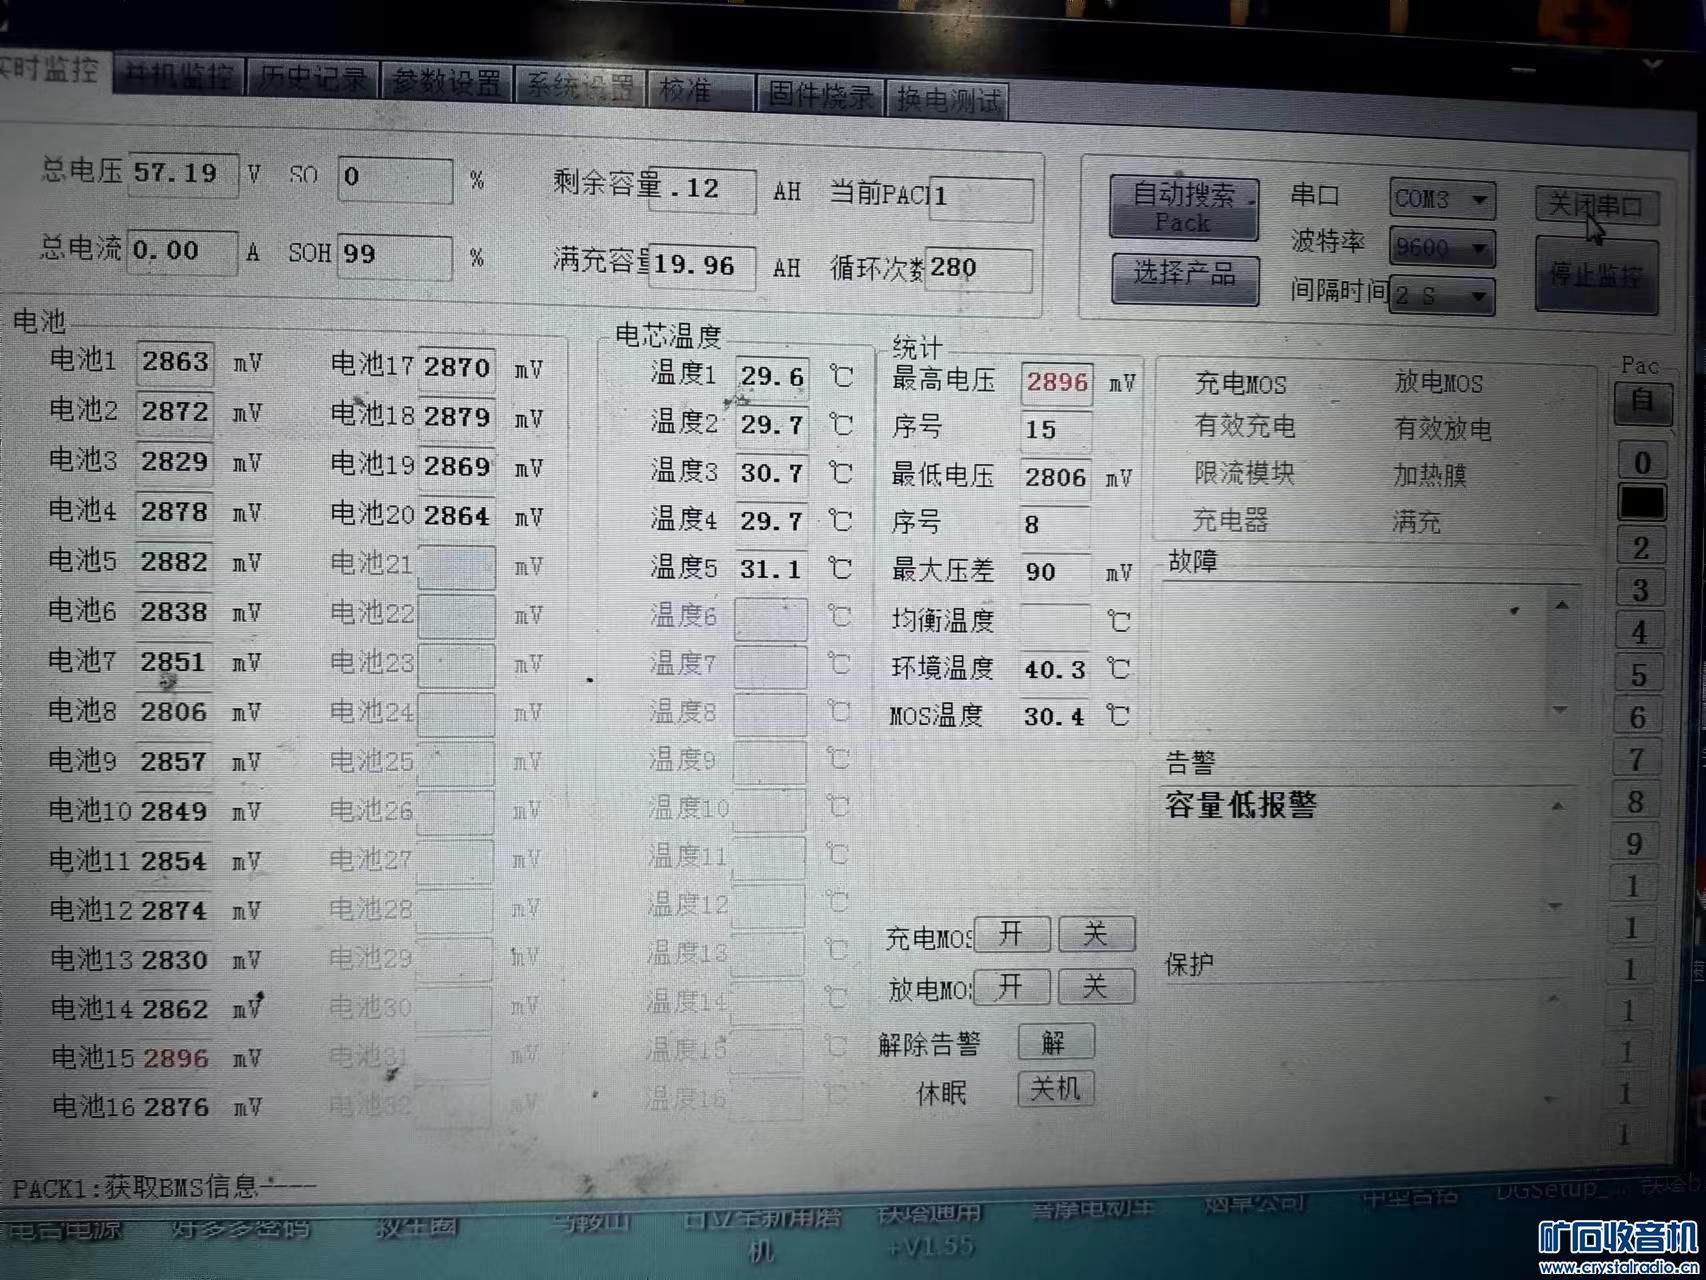Click the 电池17 voltage field 2870
The height and width of the screenshot is (1280, 1706).
[x=457, y=368]
